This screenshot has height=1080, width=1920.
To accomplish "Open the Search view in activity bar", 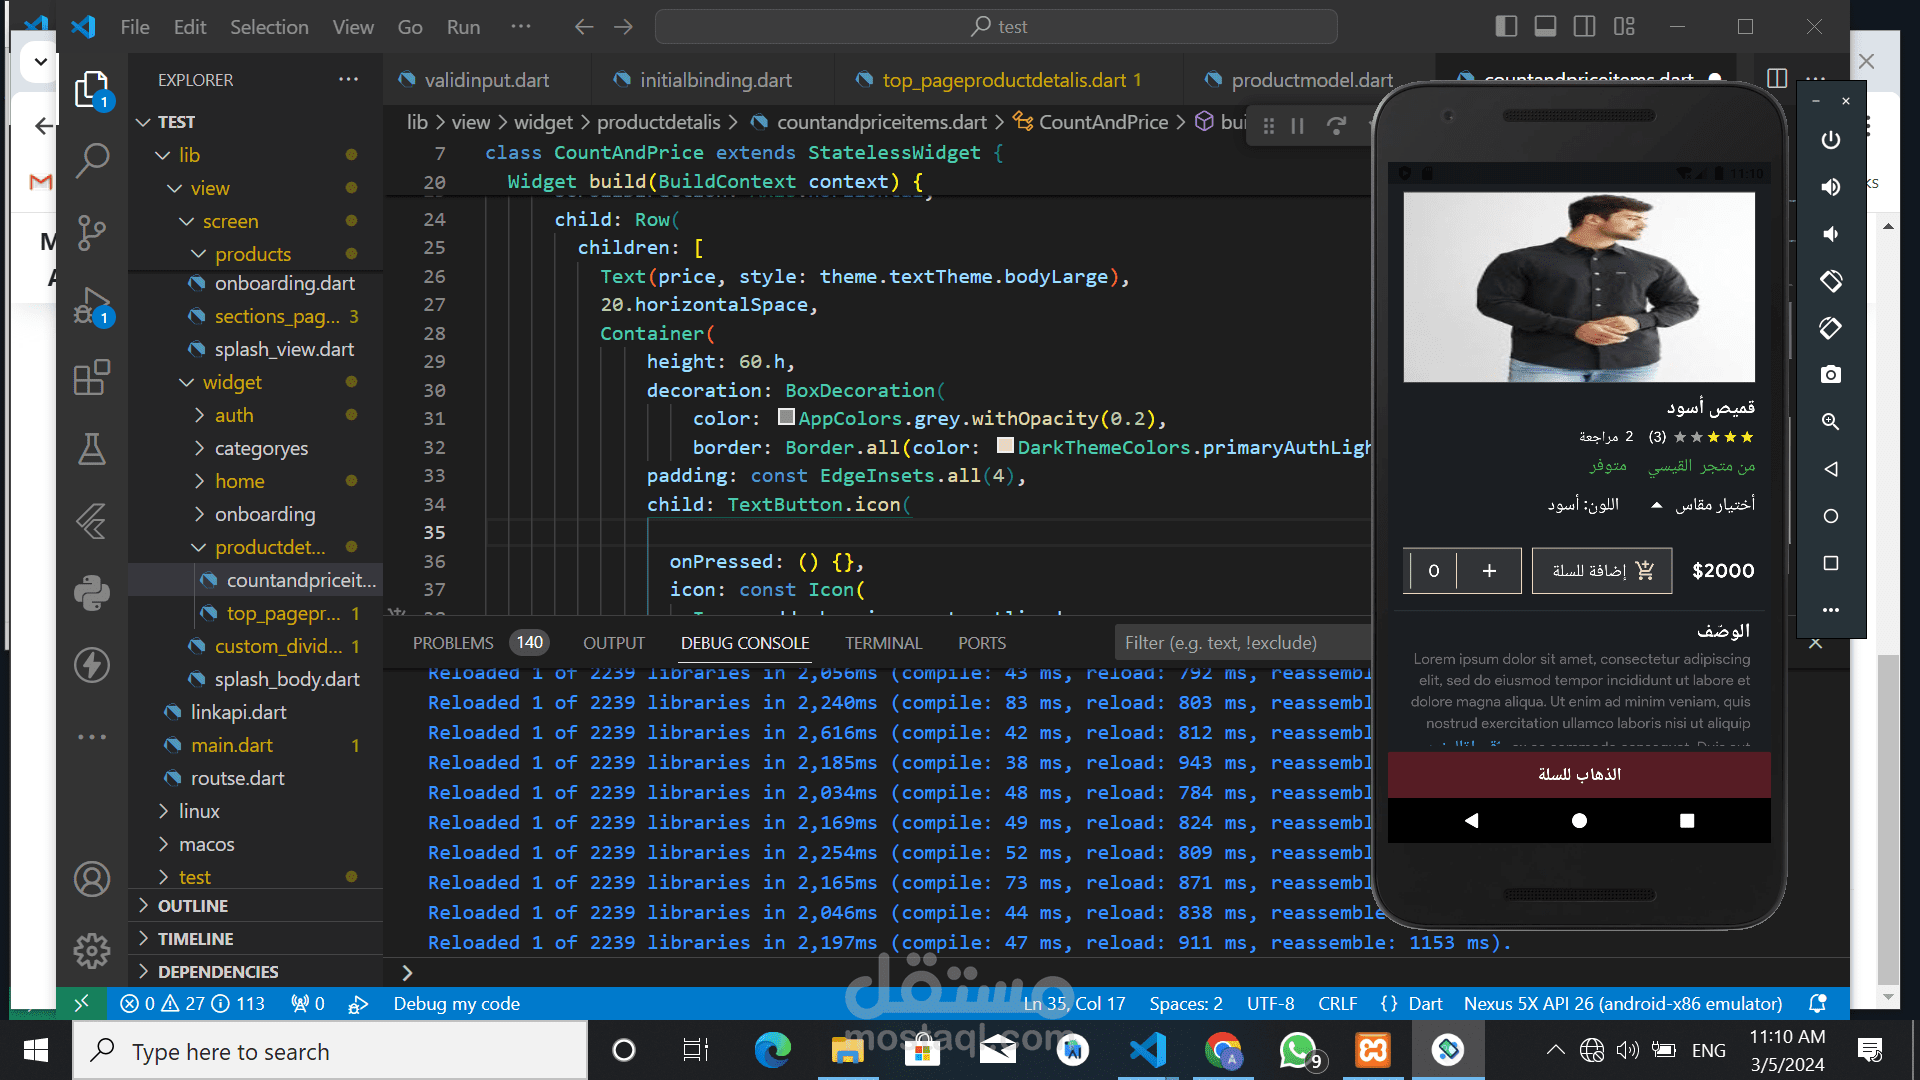I will pyautogui.click(x=92, y=159).
